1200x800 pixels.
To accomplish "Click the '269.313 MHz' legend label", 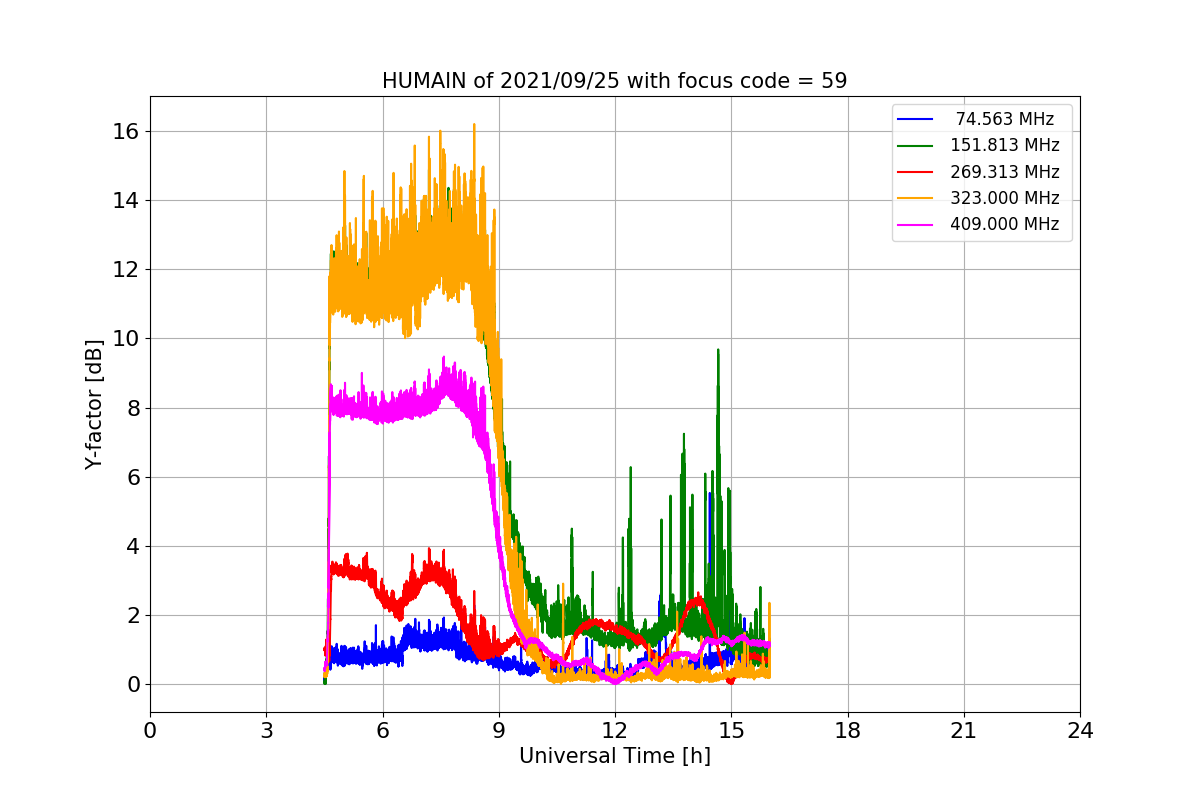I will click(1005, 171).
